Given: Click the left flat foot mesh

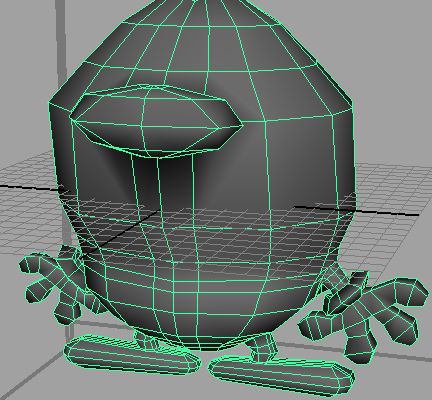Looking at the screenshot, I should click(132, 355).
